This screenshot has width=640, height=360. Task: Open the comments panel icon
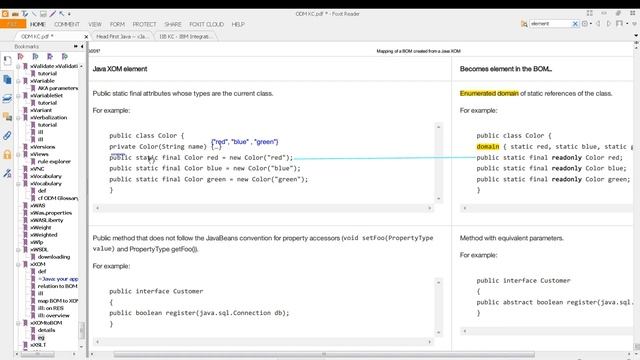coord(7,117)
